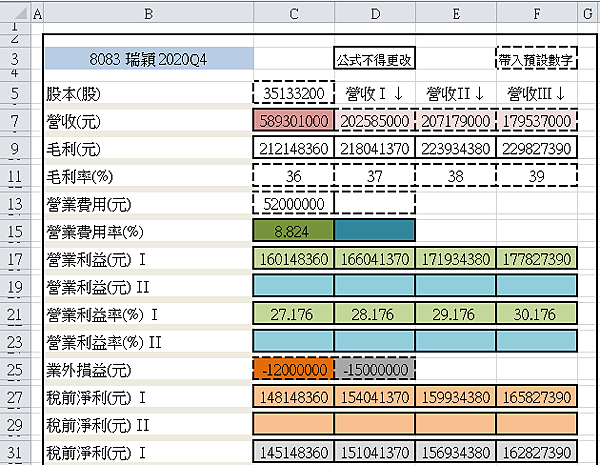The image size is (600, 465).
Task: Select gross profit cell 229827390
Action: pyautogui.click(x=537, y=148)
